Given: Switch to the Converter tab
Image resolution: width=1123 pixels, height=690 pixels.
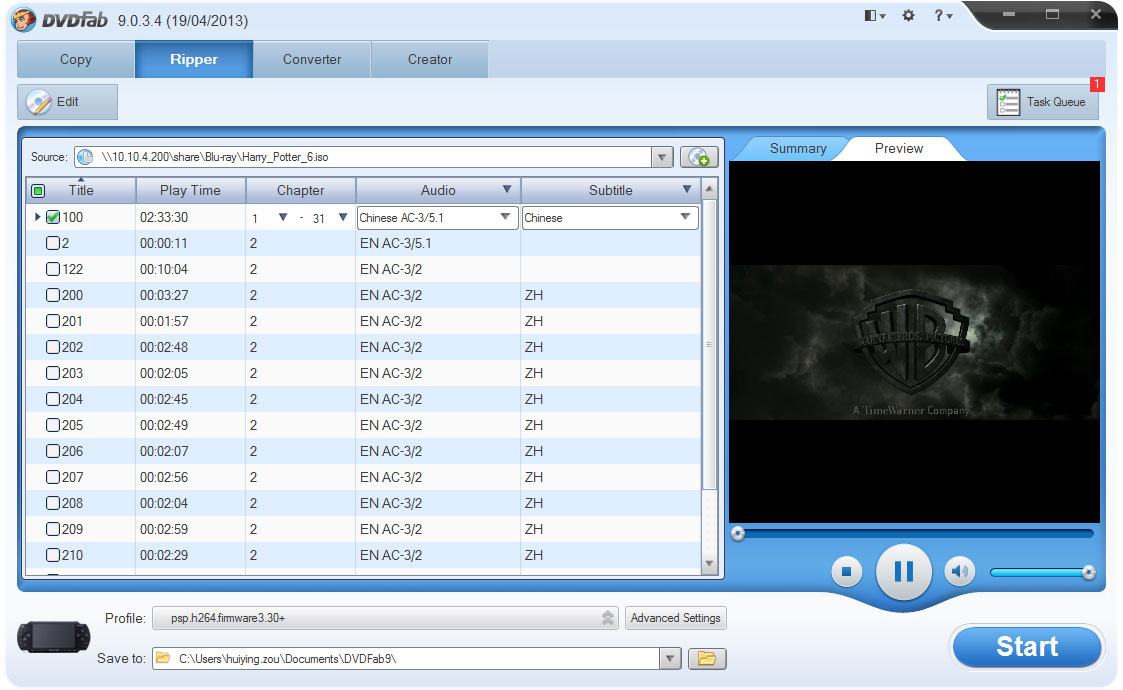Looking at the screenshot, I should pyautogui.click(x=312, y=59).
